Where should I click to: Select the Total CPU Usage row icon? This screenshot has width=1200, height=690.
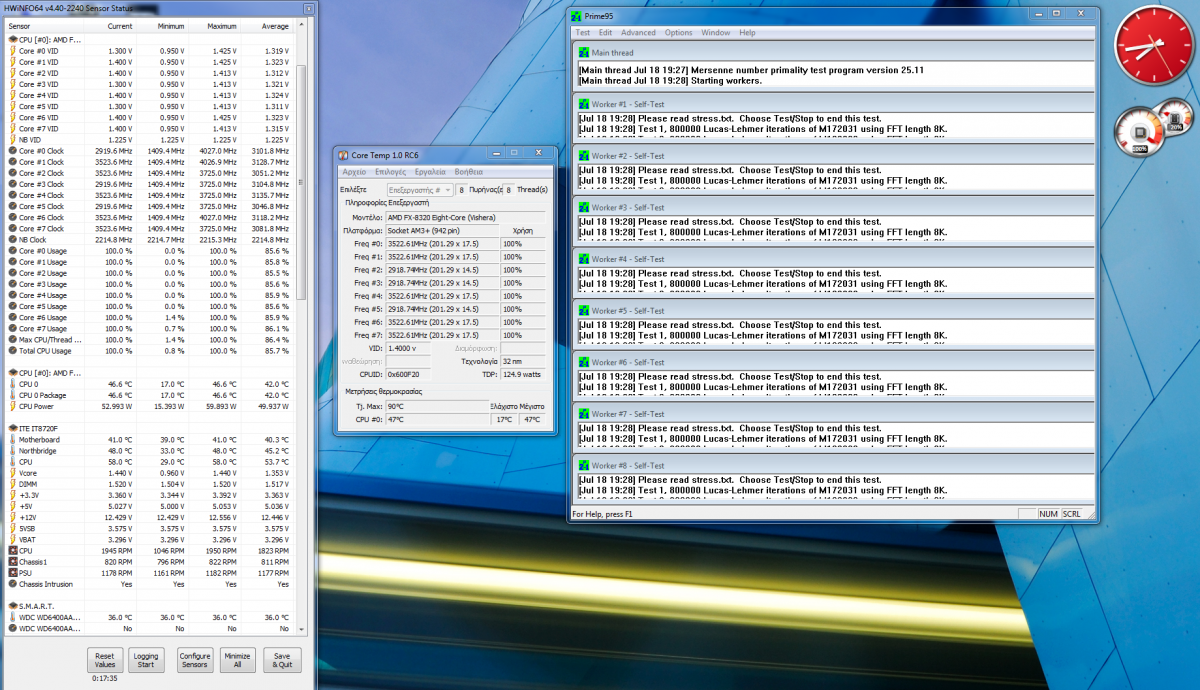pos(12,351)
